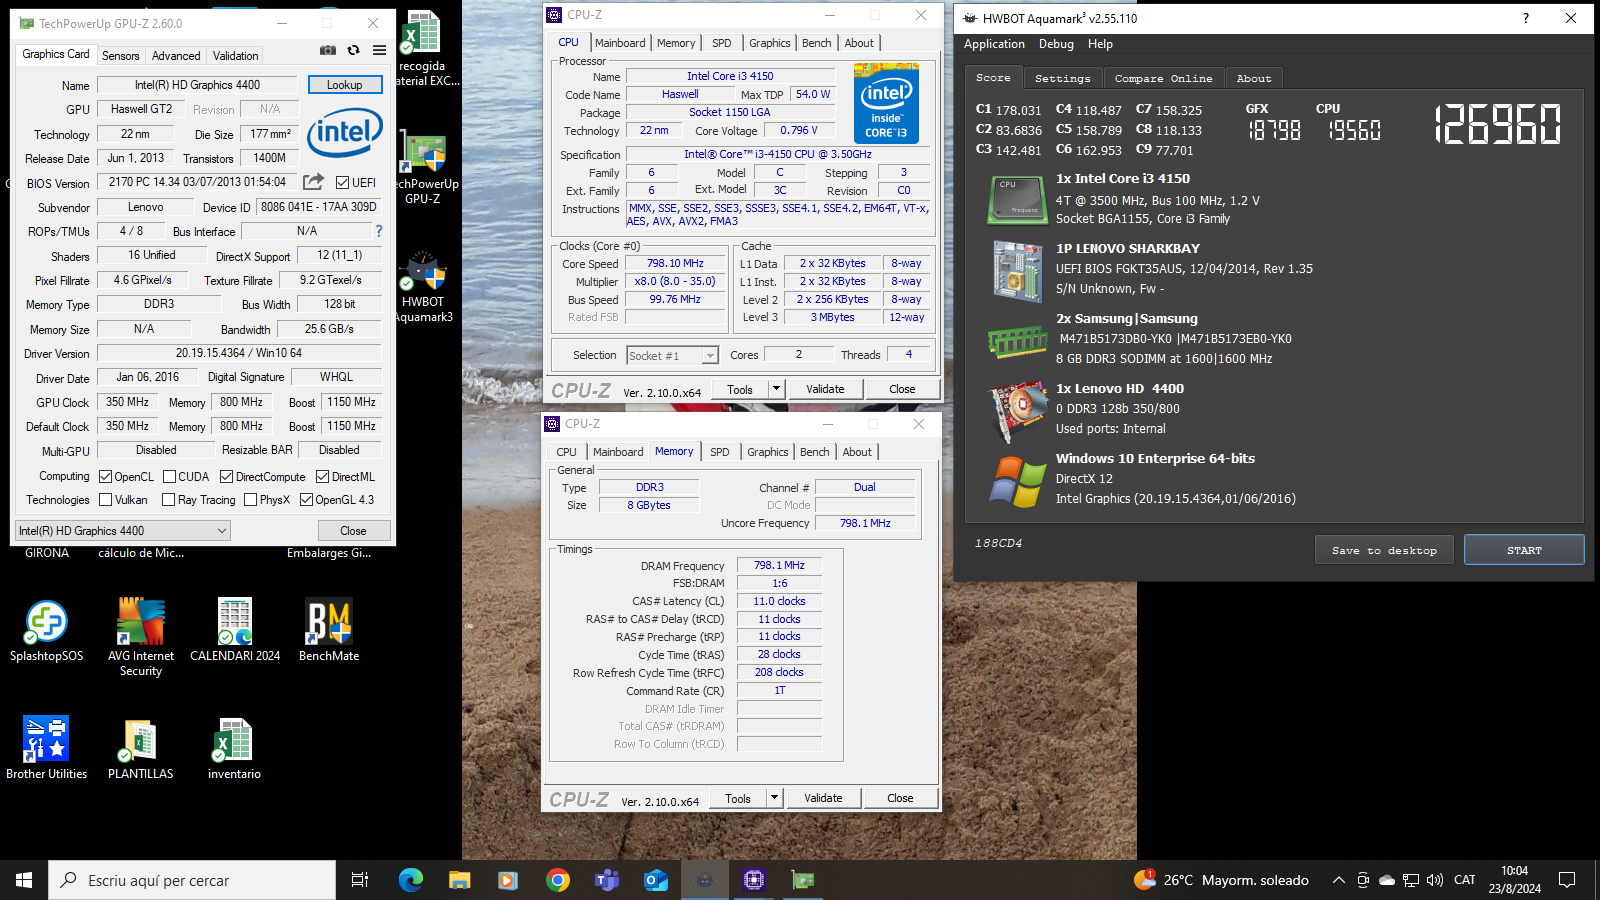
Task: Click the volume icon in system tray
Action: click(x=1435, y=880)
